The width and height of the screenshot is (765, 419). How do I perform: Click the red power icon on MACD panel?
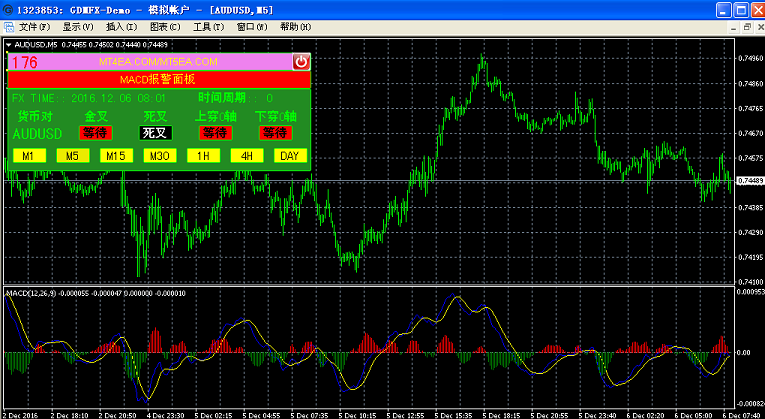(x=302, y=62)
